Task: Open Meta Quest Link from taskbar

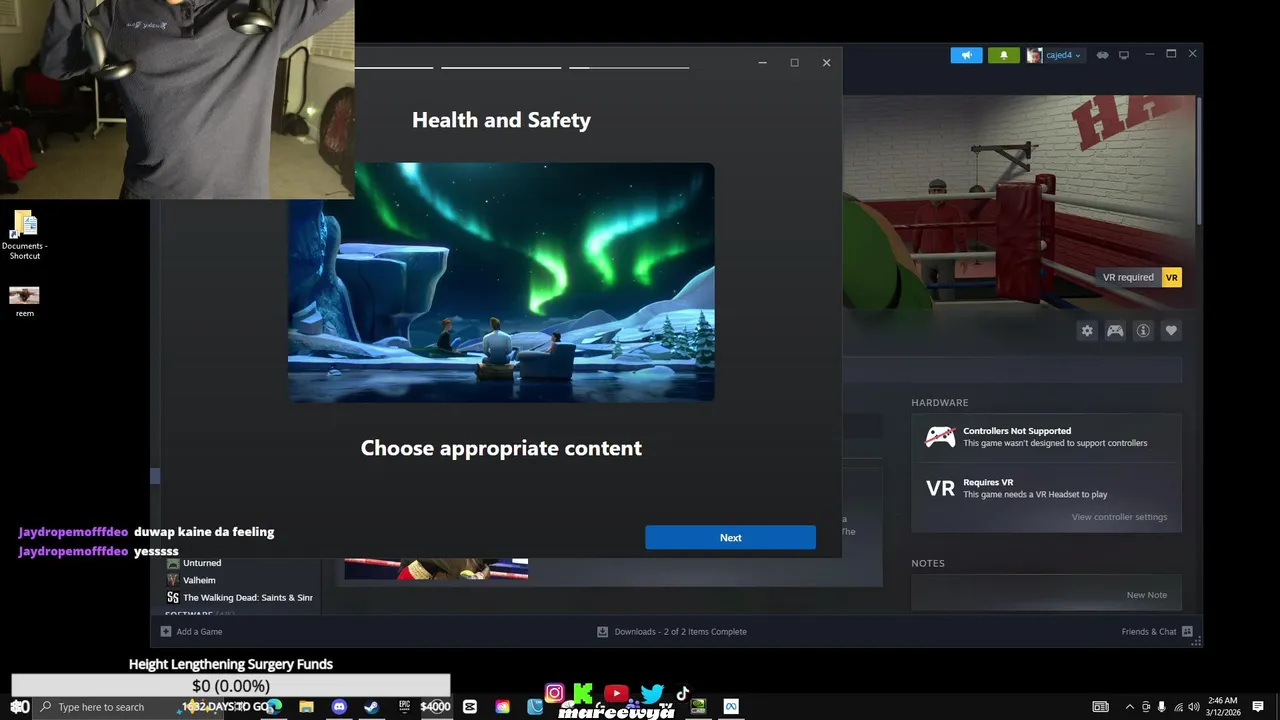Action: (x=731, y=707)
